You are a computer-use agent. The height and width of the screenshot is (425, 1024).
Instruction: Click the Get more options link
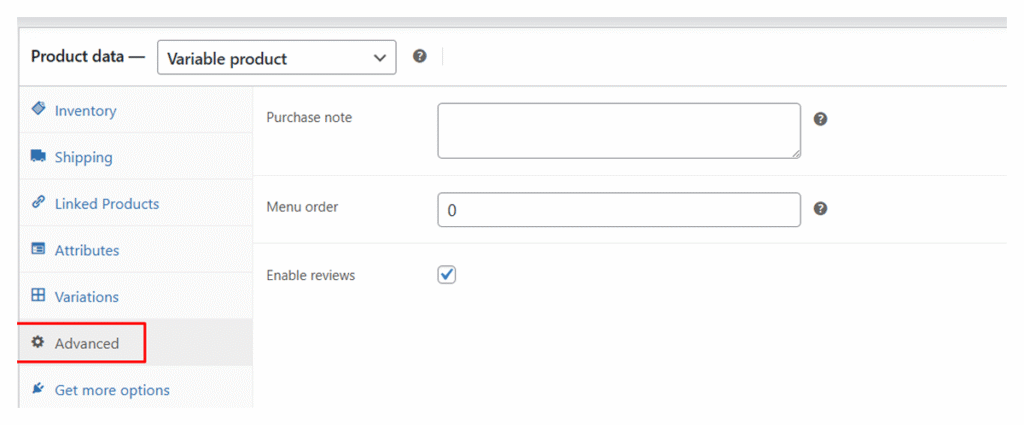112,390
